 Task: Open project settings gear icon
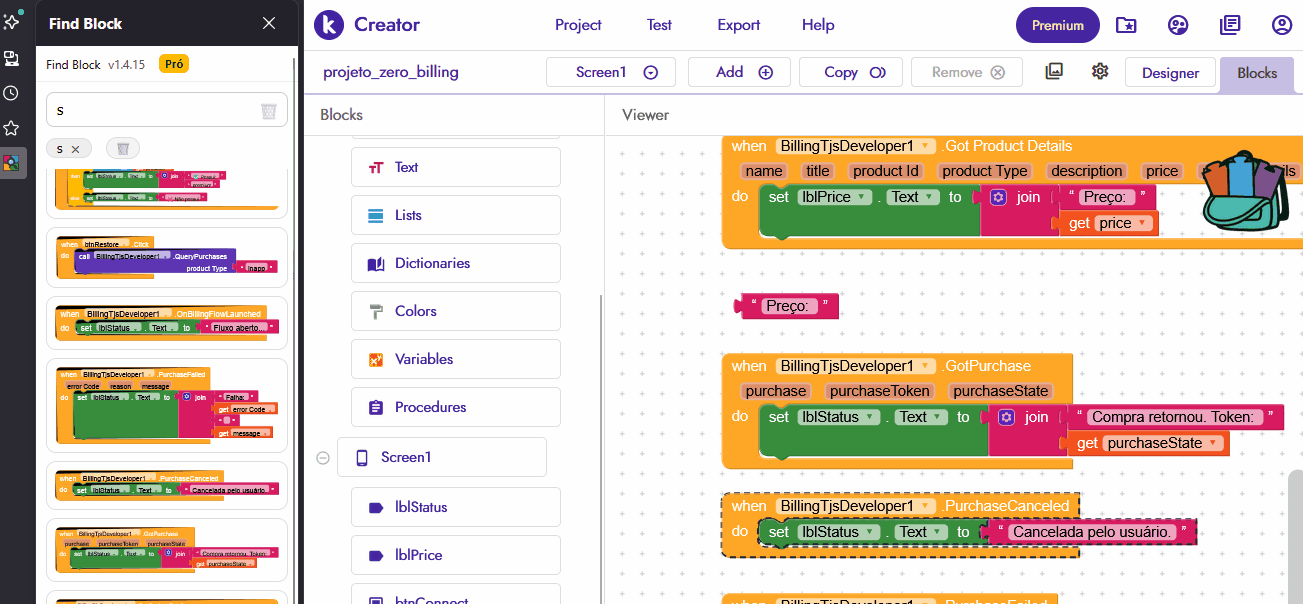1100,71
